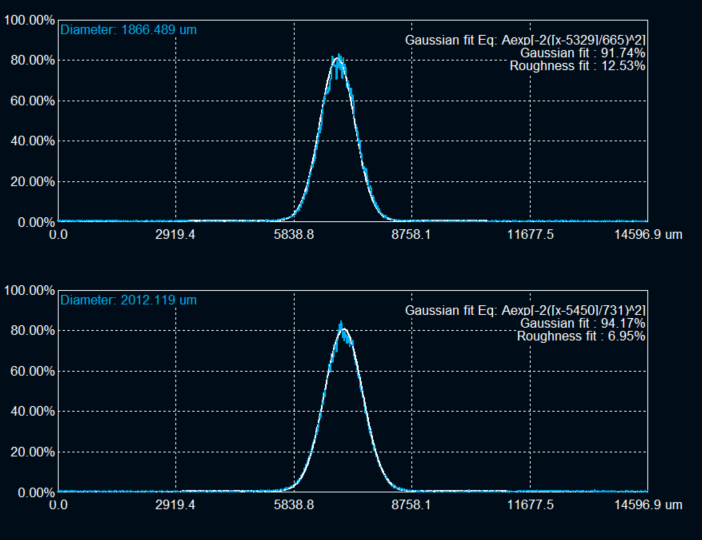Select the Gaussian fit equation with x-5329
The height and width of the screenshot is (540, 702).
coord(525,40)
